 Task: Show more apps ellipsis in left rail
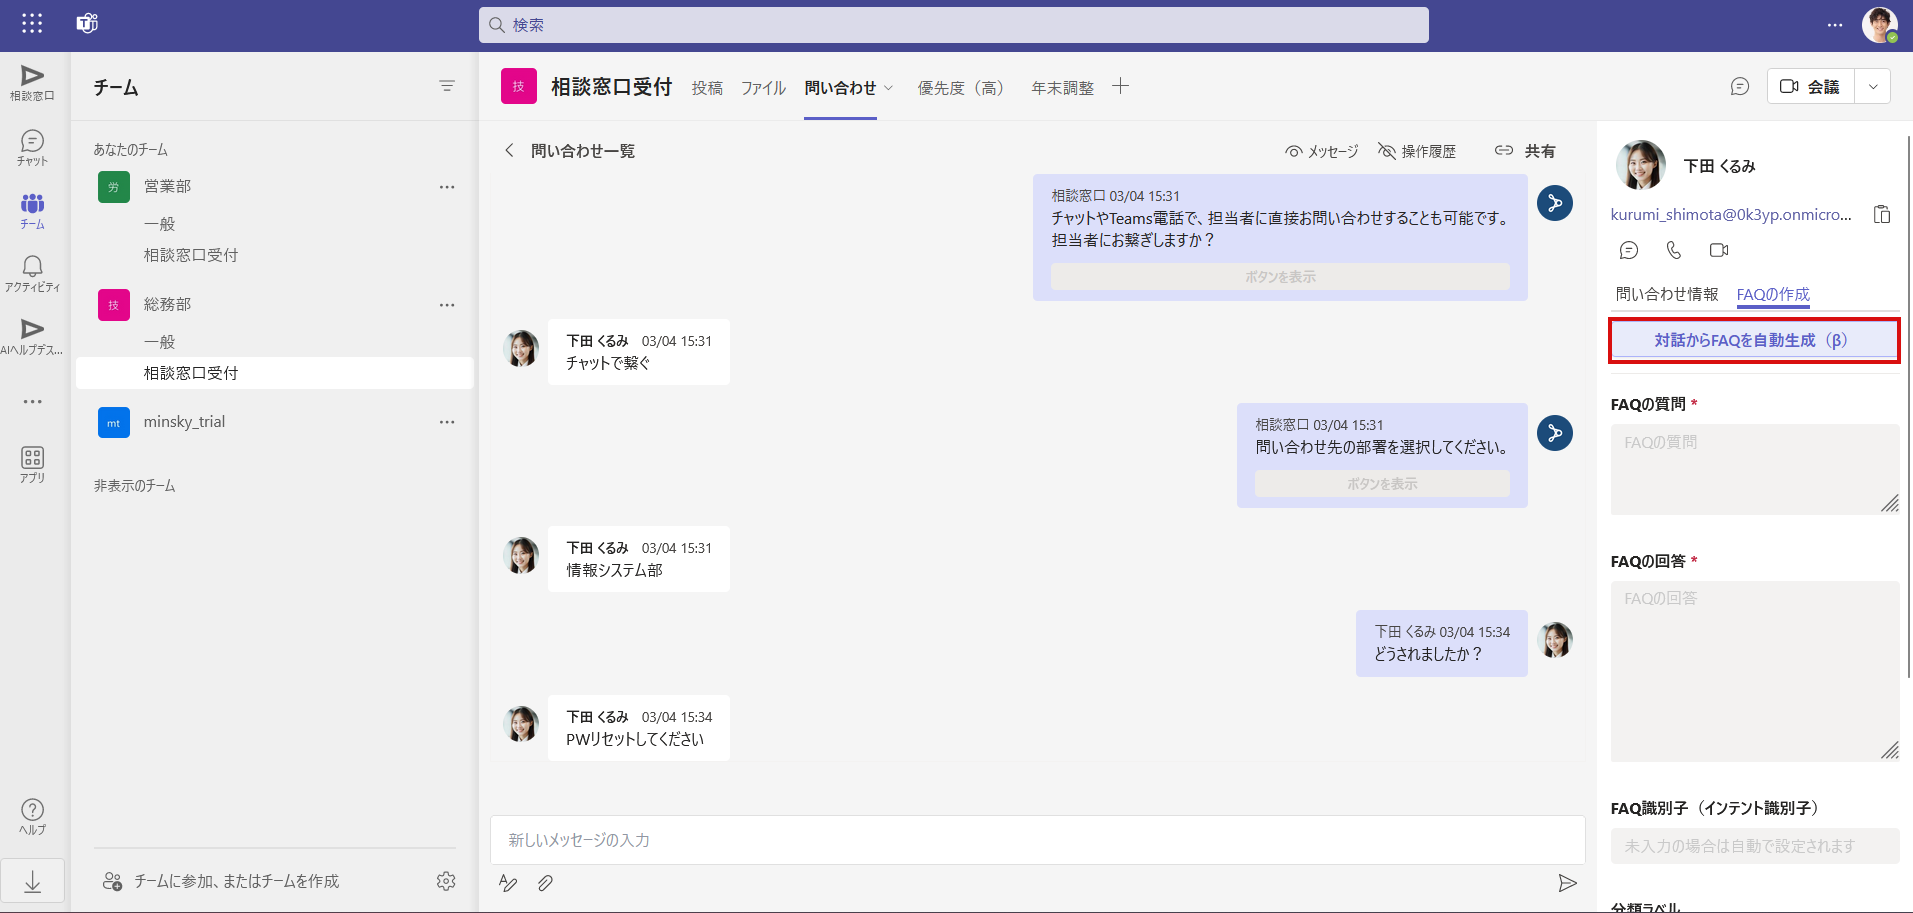32,401
